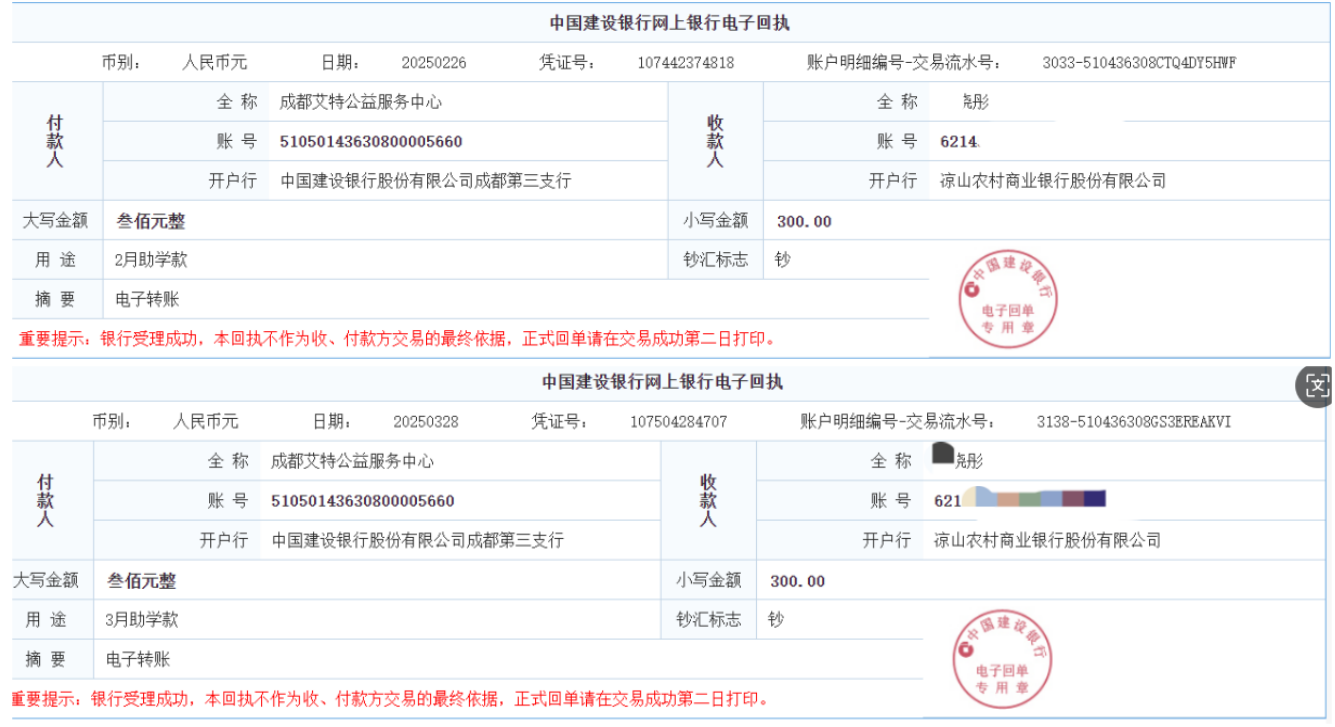This screenshot has height=727, width=1335.
Task: Click red 重要提示 notice under 2月助学款 receipt
Action: 398,339
